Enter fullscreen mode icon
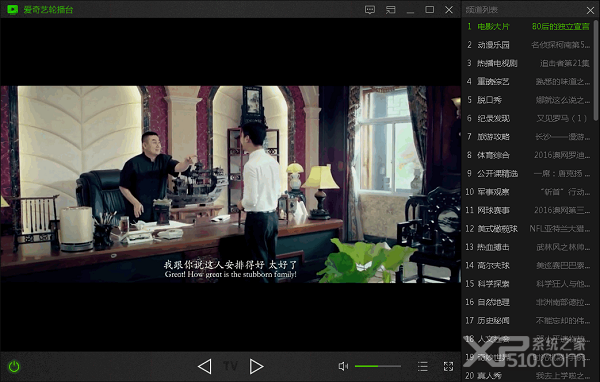600x382 pixels. tap(448, 366)
